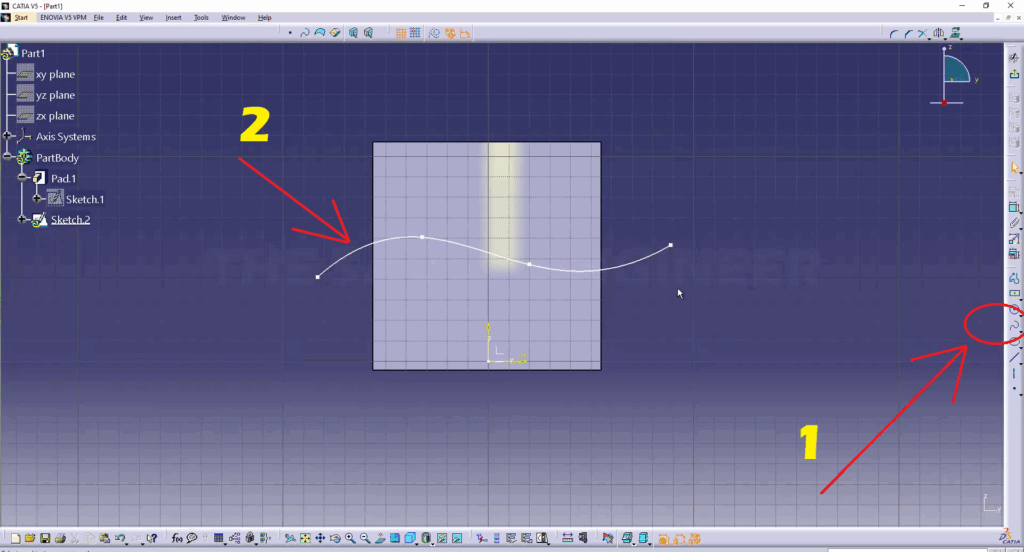Expand the Sketch.2 tree node

point(22,220)
